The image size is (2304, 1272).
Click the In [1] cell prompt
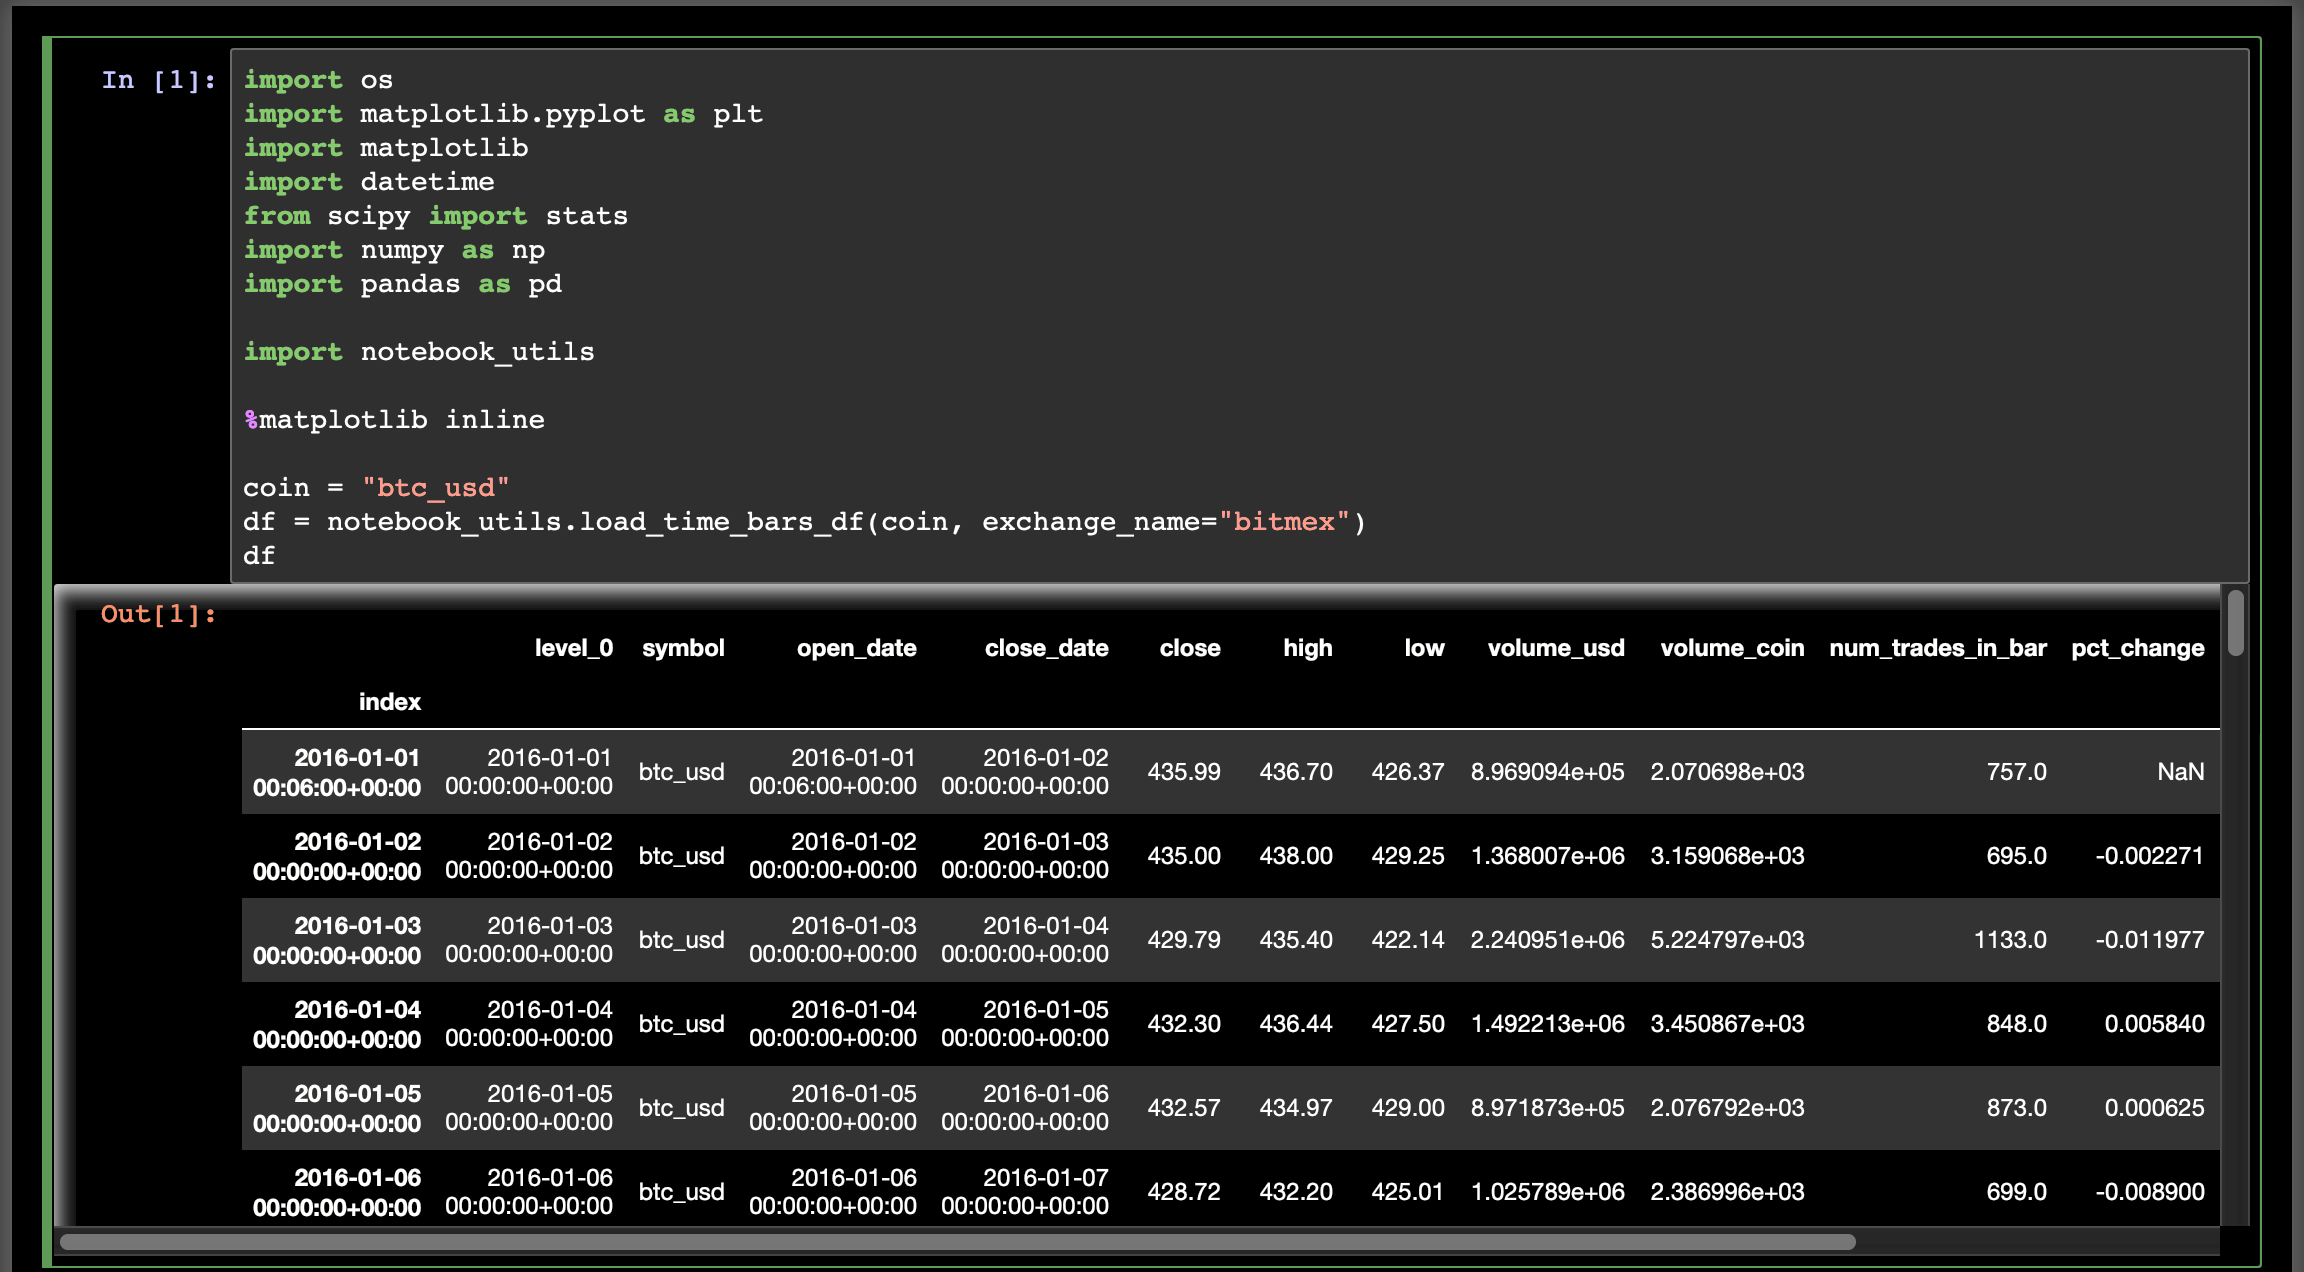point(158,80)
